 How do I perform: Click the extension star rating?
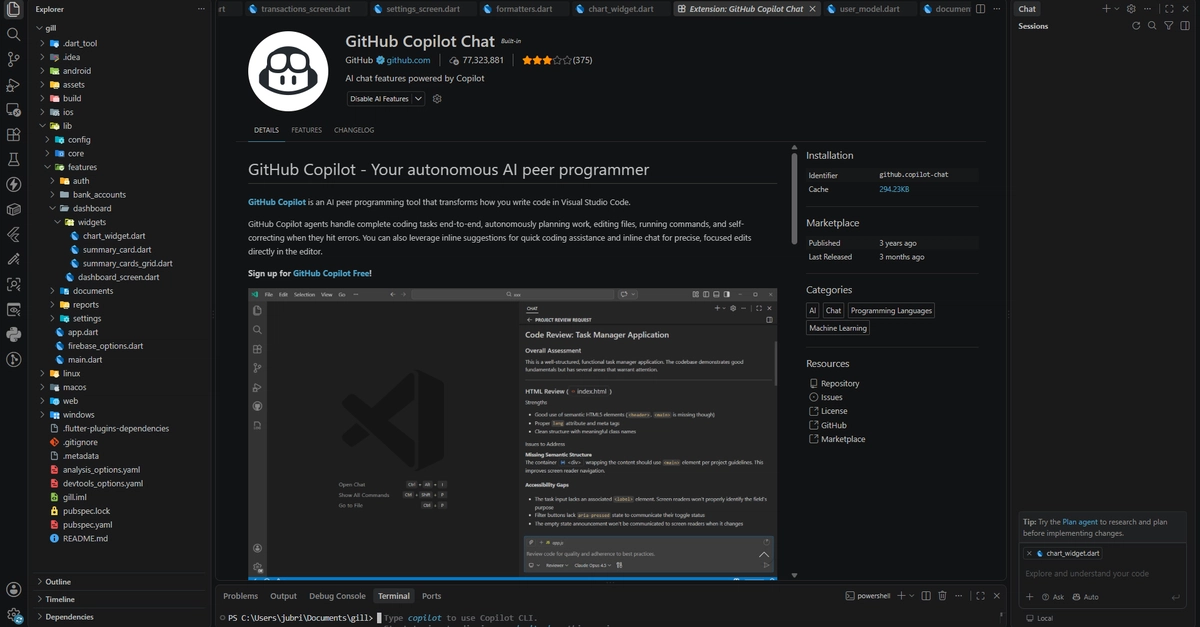[546, 60]
